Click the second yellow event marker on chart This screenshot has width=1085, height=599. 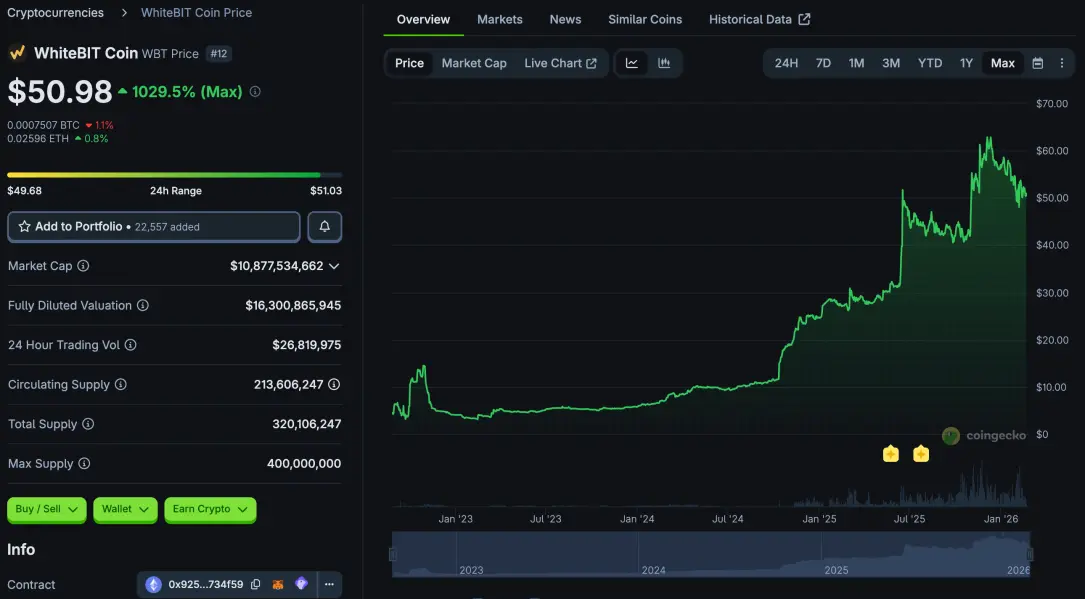click(x=920, y=454)
